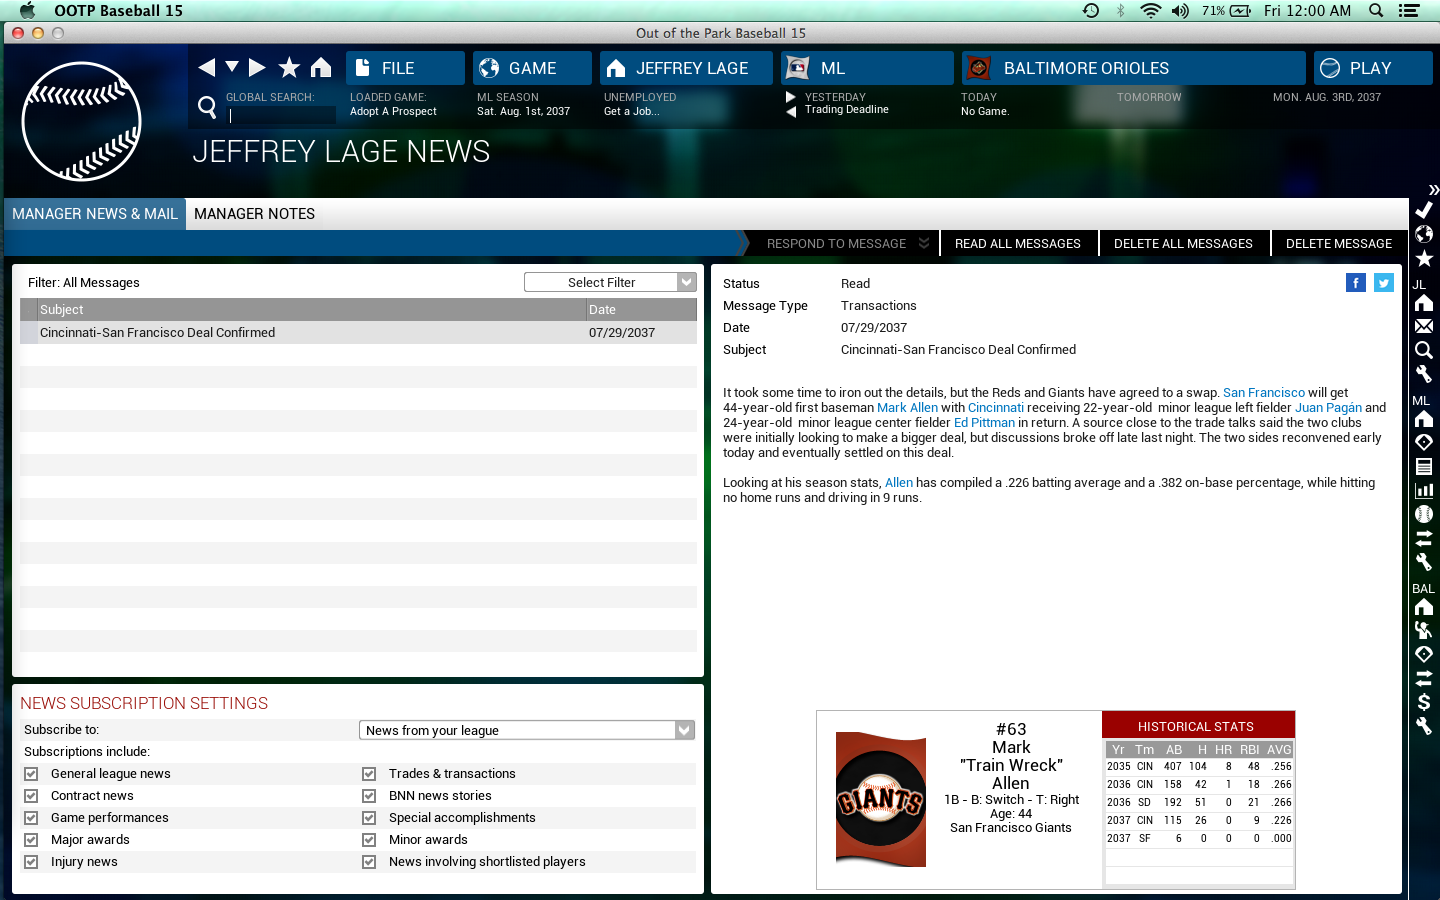Open the Juan Pagán player link
This screenshot has width=1440, height=900.
click(1328, 408)
